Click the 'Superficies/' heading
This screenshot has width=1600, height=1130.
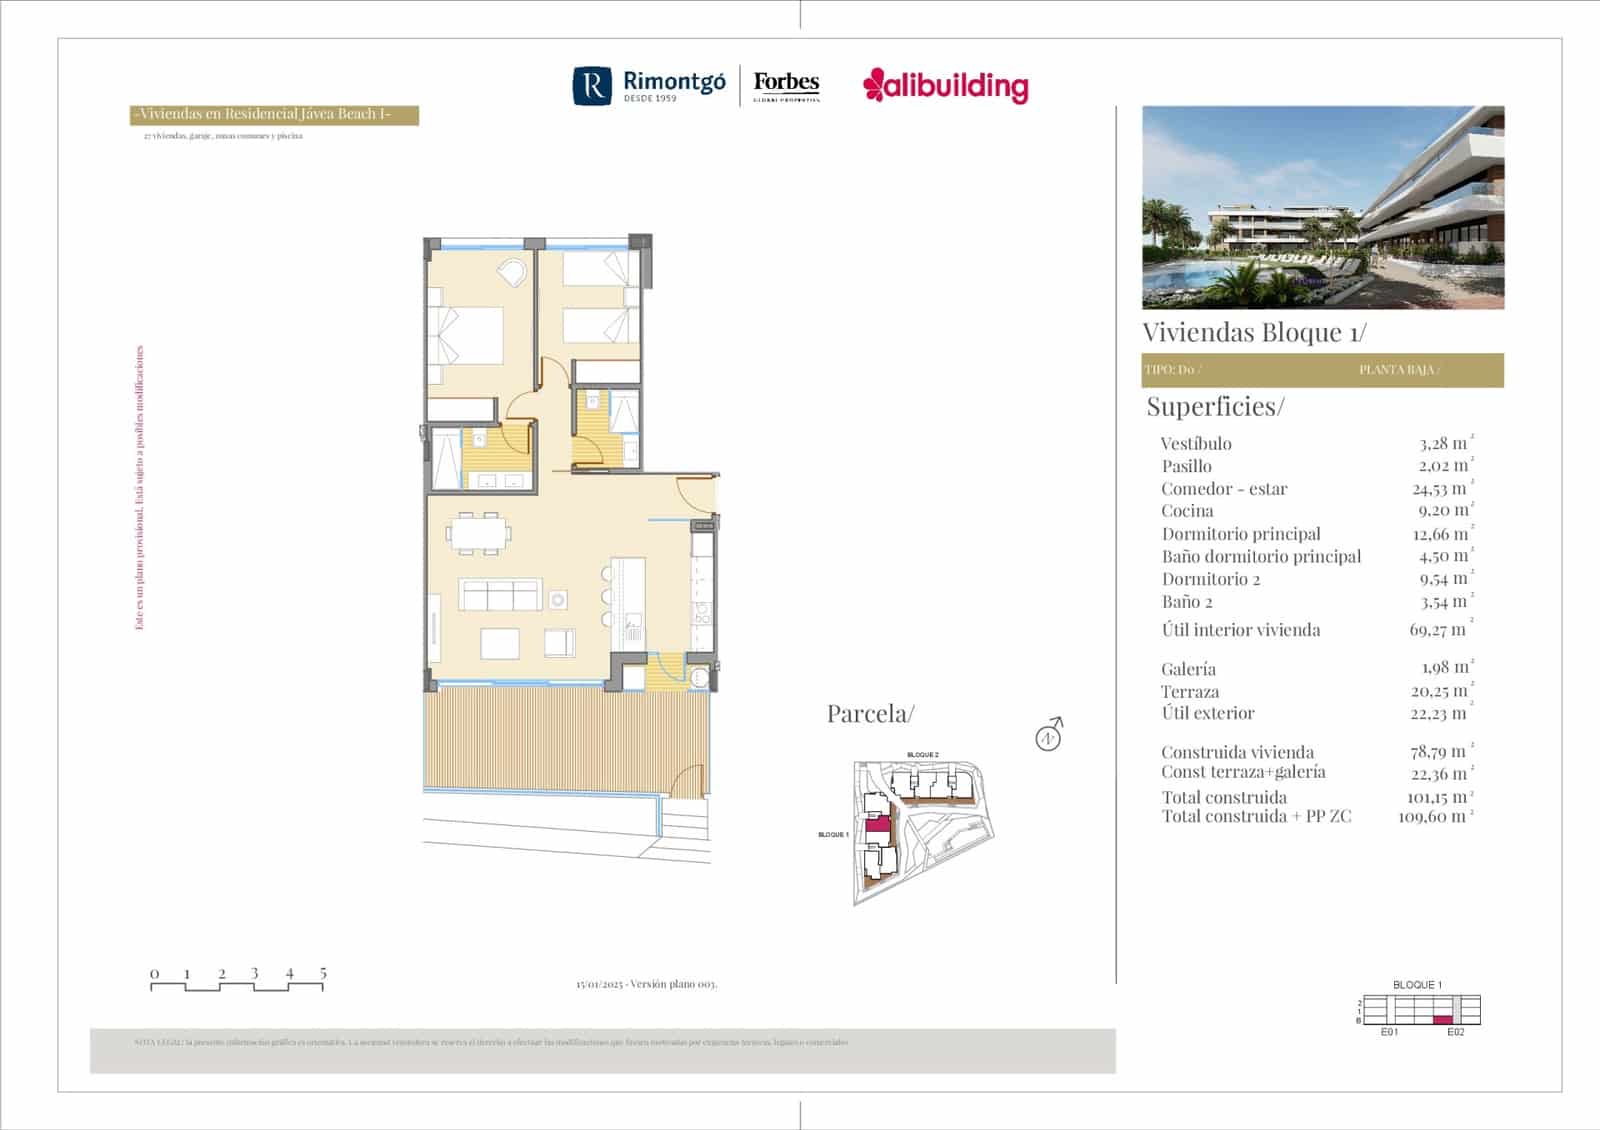[x=1215, y=407]
